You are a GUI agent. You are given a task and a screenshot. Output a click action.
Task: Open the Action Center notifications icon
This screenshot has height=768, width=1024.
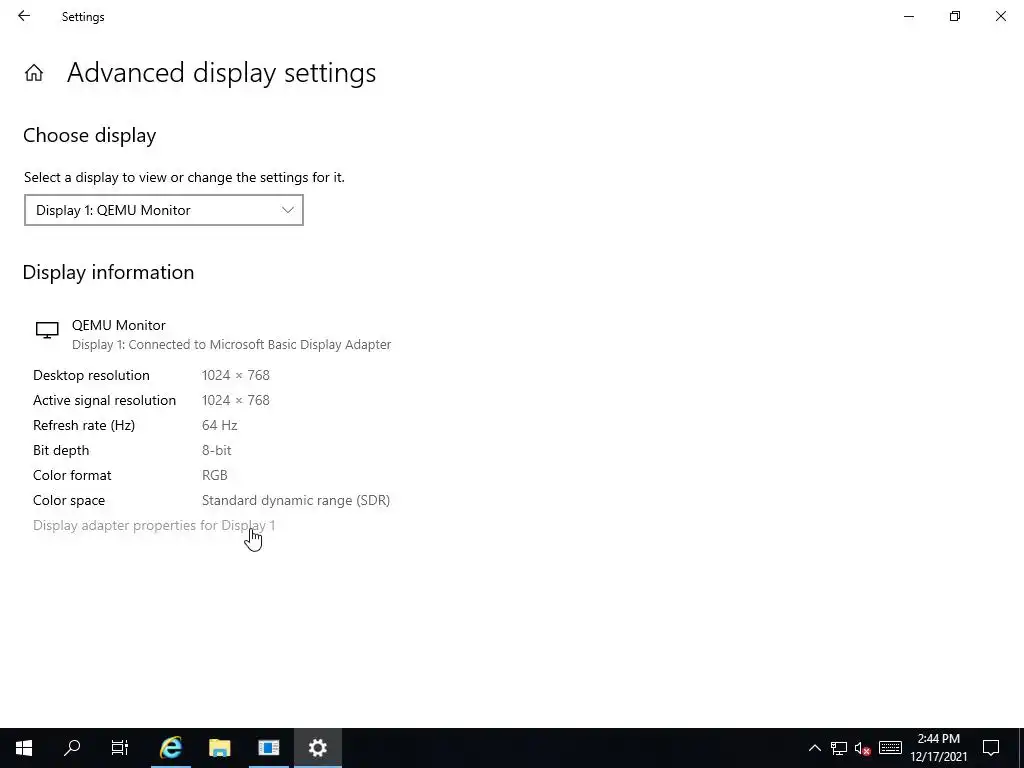991,748
